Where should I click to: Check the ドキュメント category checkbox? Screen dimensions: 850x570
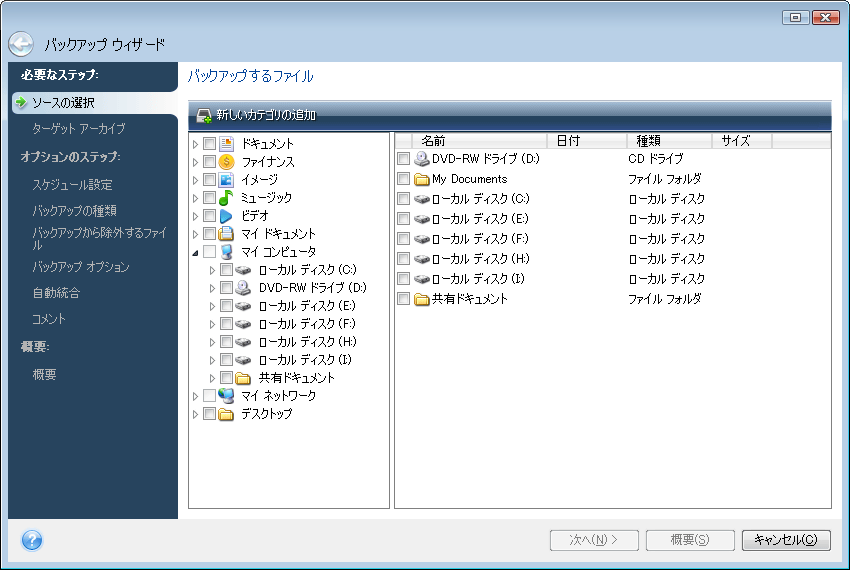coord(209,144)
